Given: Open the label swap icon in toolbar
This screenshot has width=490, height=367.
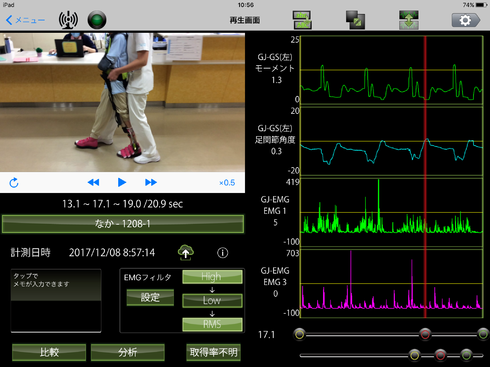Looking at the screenshot, I should click(x=302, y=20).
